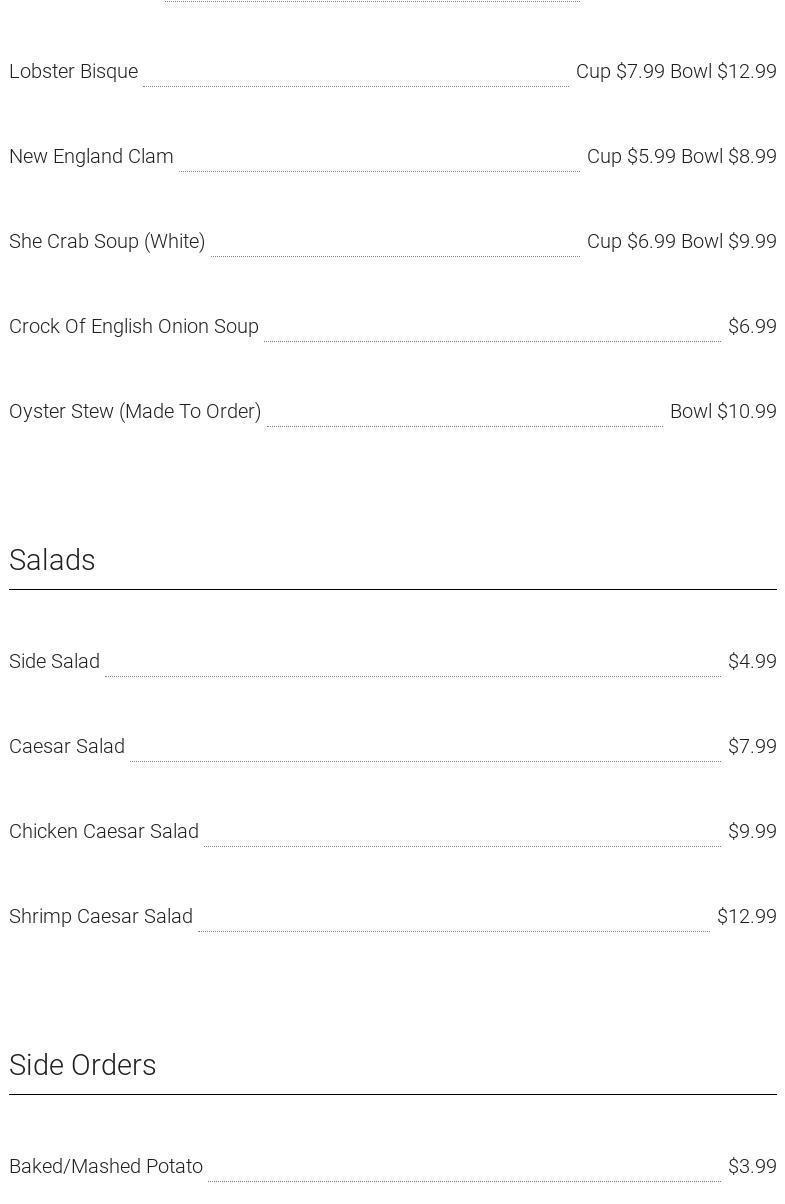
Task: Click the English Onion Soup price
Action: point(752,327)
